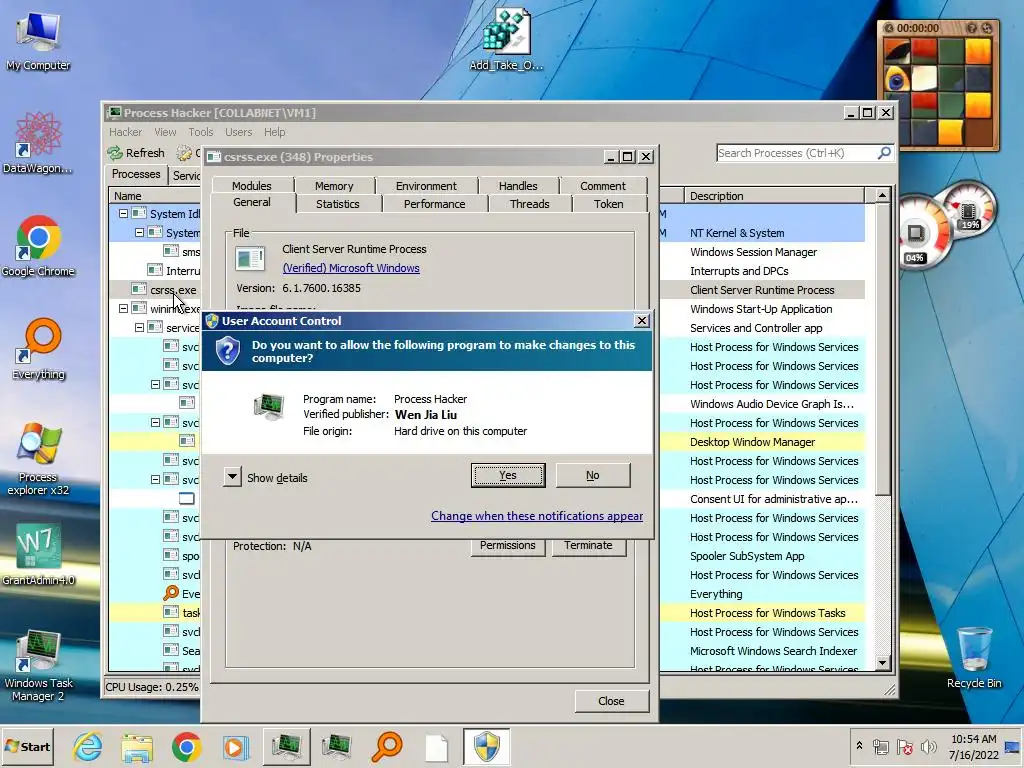Click UAC shield icon in taskbar
The width and height of the screenshot is (1024, 768).
(487, 746)
